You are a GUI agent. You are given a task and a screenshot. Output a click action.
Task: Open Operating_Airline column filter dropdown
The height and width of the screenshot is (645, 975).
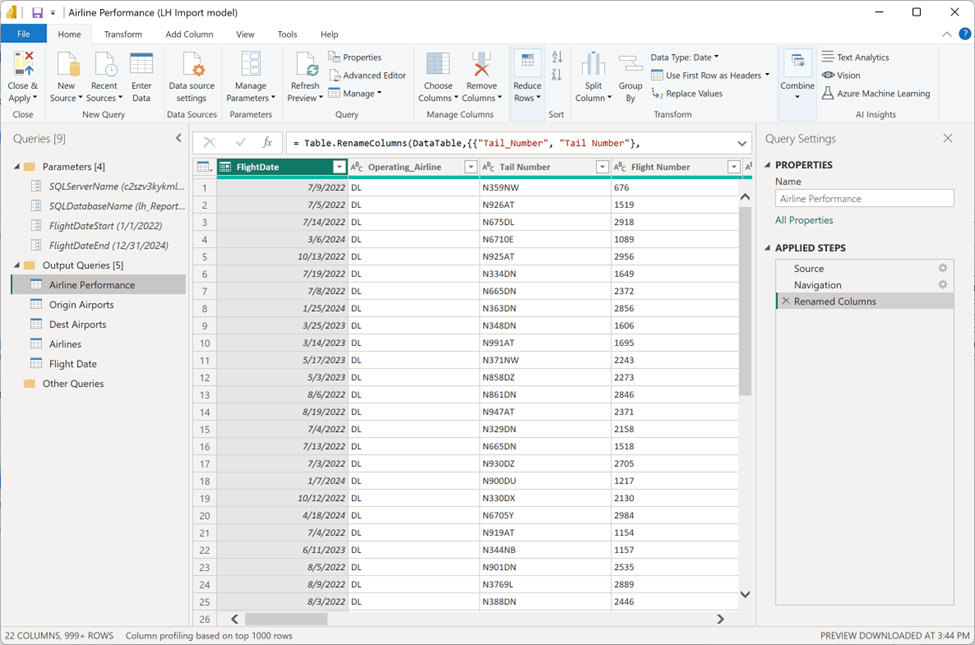(x=471, y=167)
